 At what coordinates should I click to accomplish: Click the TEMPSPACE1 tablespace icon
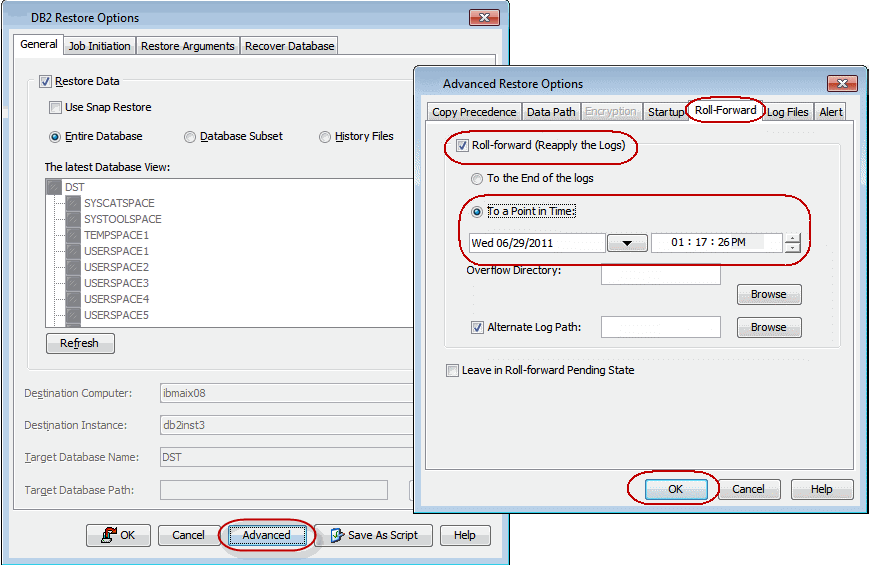pos(72,235)
